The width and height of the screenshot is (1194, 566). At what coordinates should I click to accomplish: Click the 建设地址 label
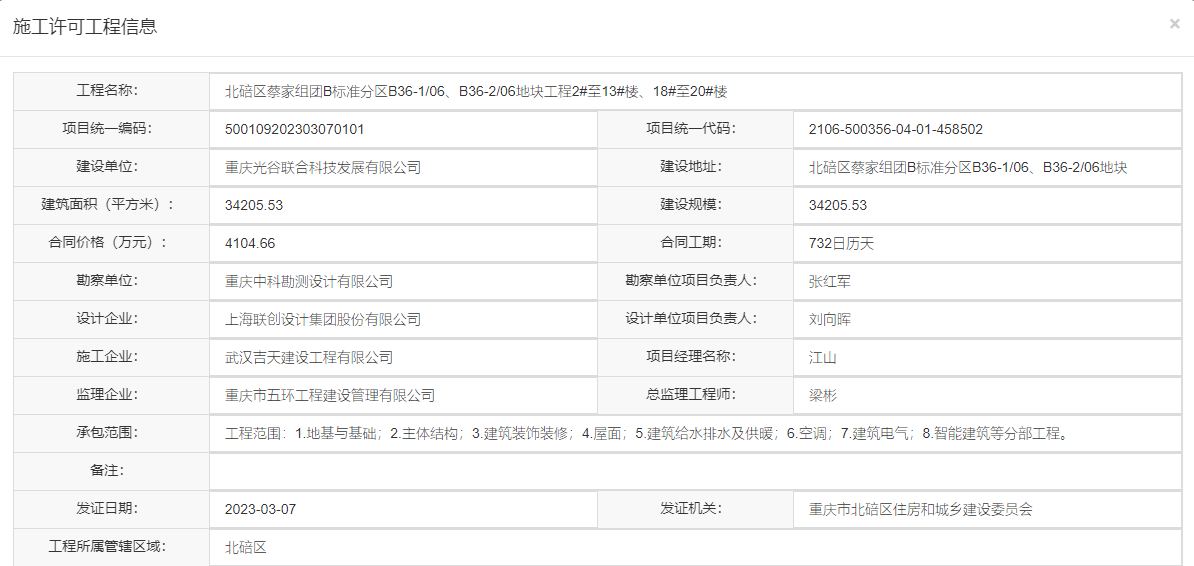click(x=691, y=166)
